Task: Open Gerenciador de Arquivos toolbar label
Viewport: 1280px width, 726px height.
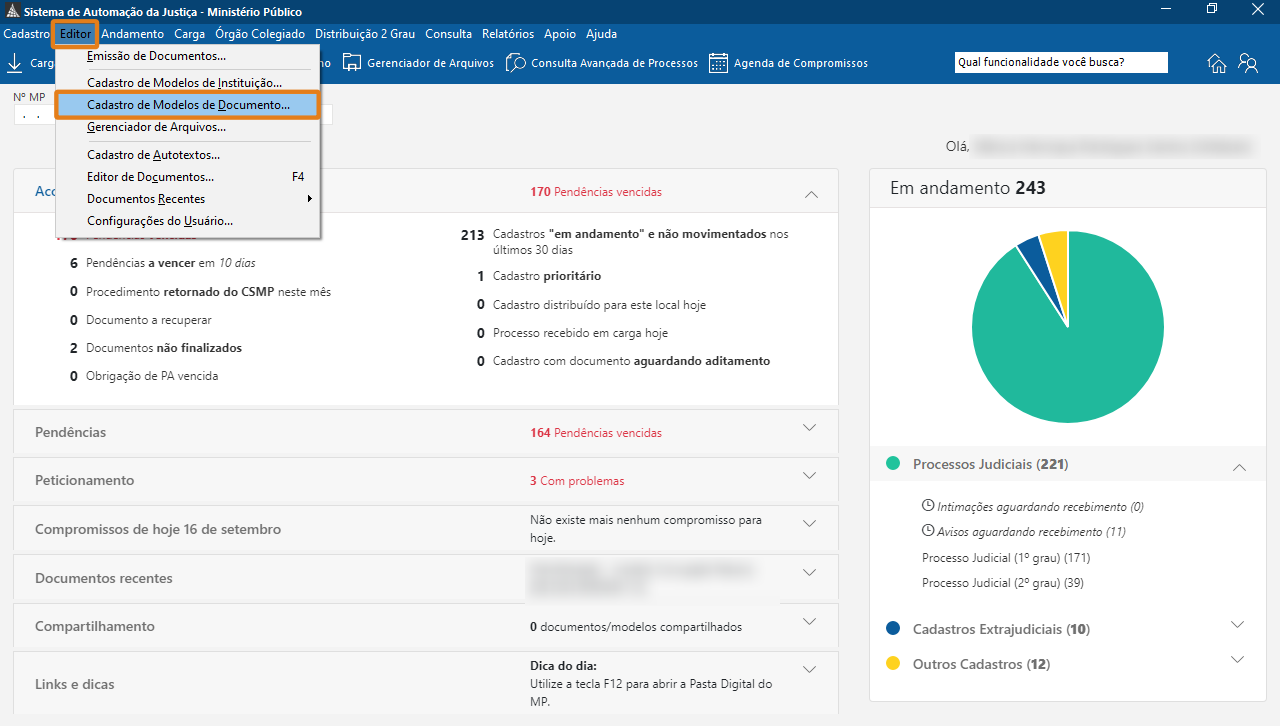Action: [430, 63]
